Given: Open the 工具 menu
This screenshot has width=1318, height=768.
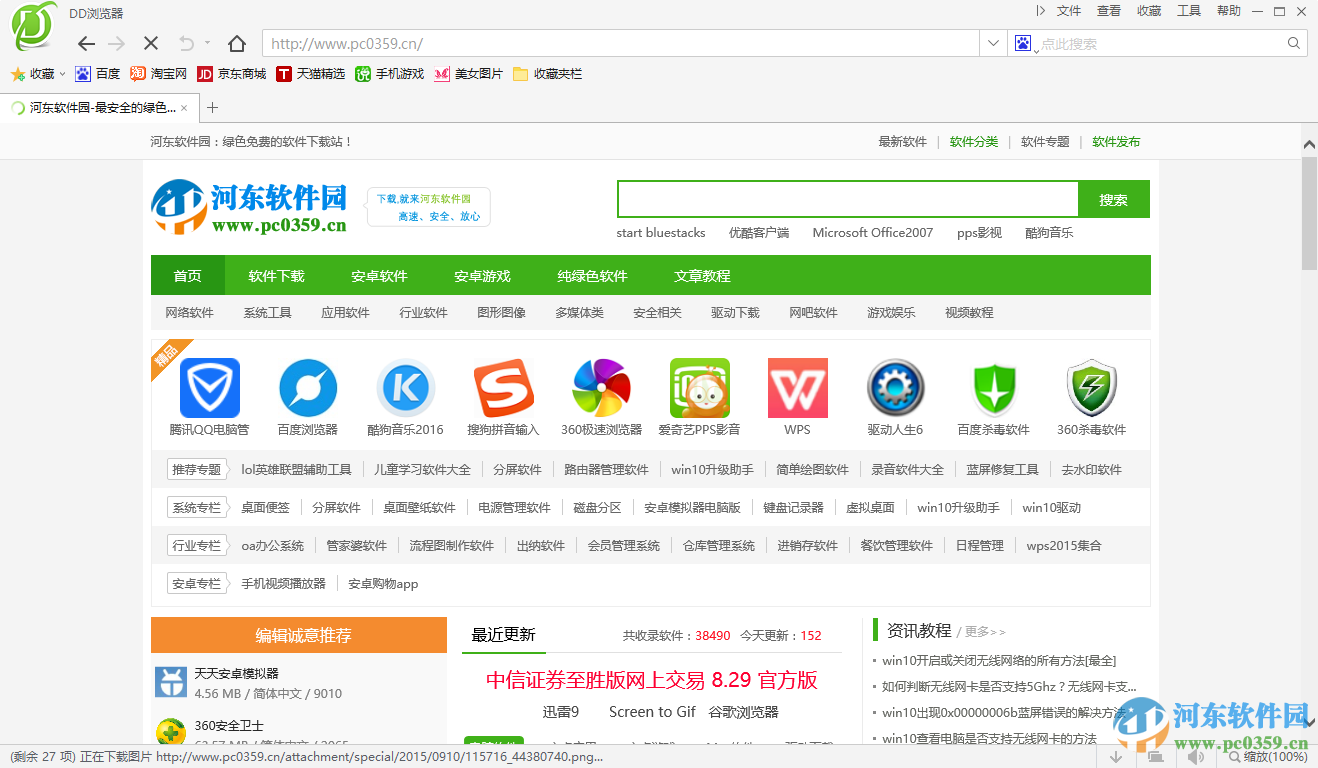Looking at the screenshot, I should click(1189, 11).
